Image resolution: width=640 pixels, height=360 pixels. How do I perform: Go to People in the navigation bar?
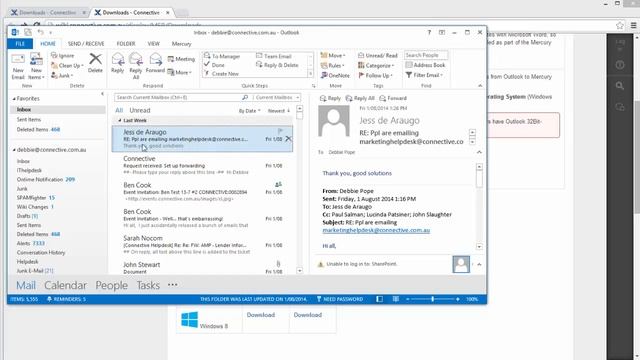pos(111,285)
